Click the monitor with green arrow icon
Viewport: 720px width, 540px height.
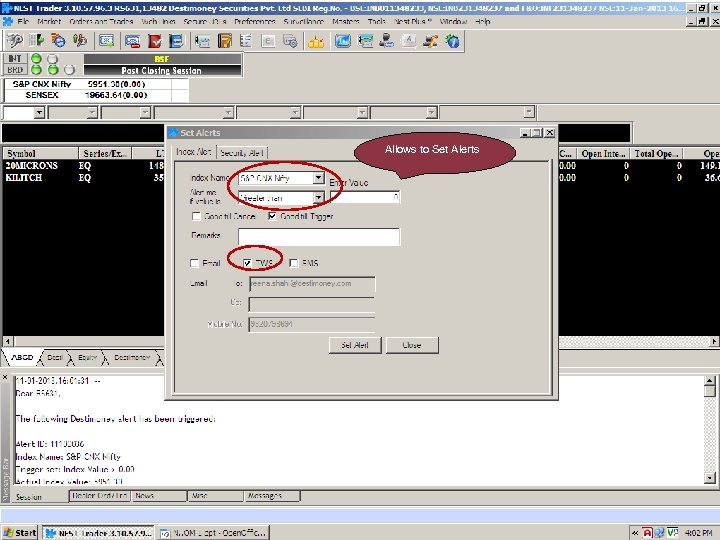[107, 41]
